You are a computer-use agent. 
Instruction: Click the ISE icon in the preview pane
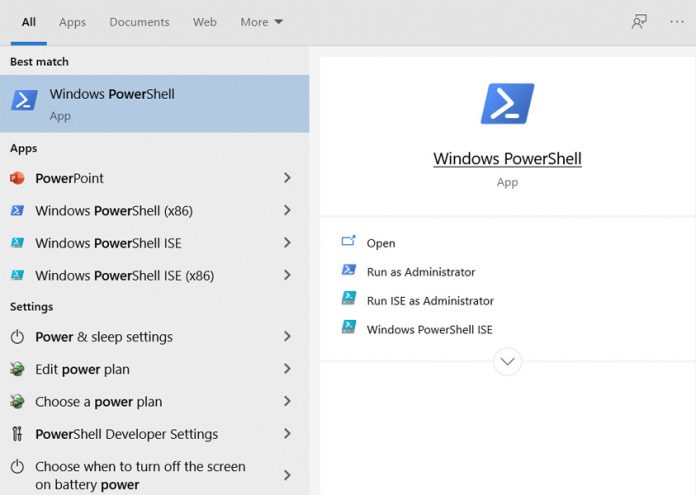[x=348, y=327]
